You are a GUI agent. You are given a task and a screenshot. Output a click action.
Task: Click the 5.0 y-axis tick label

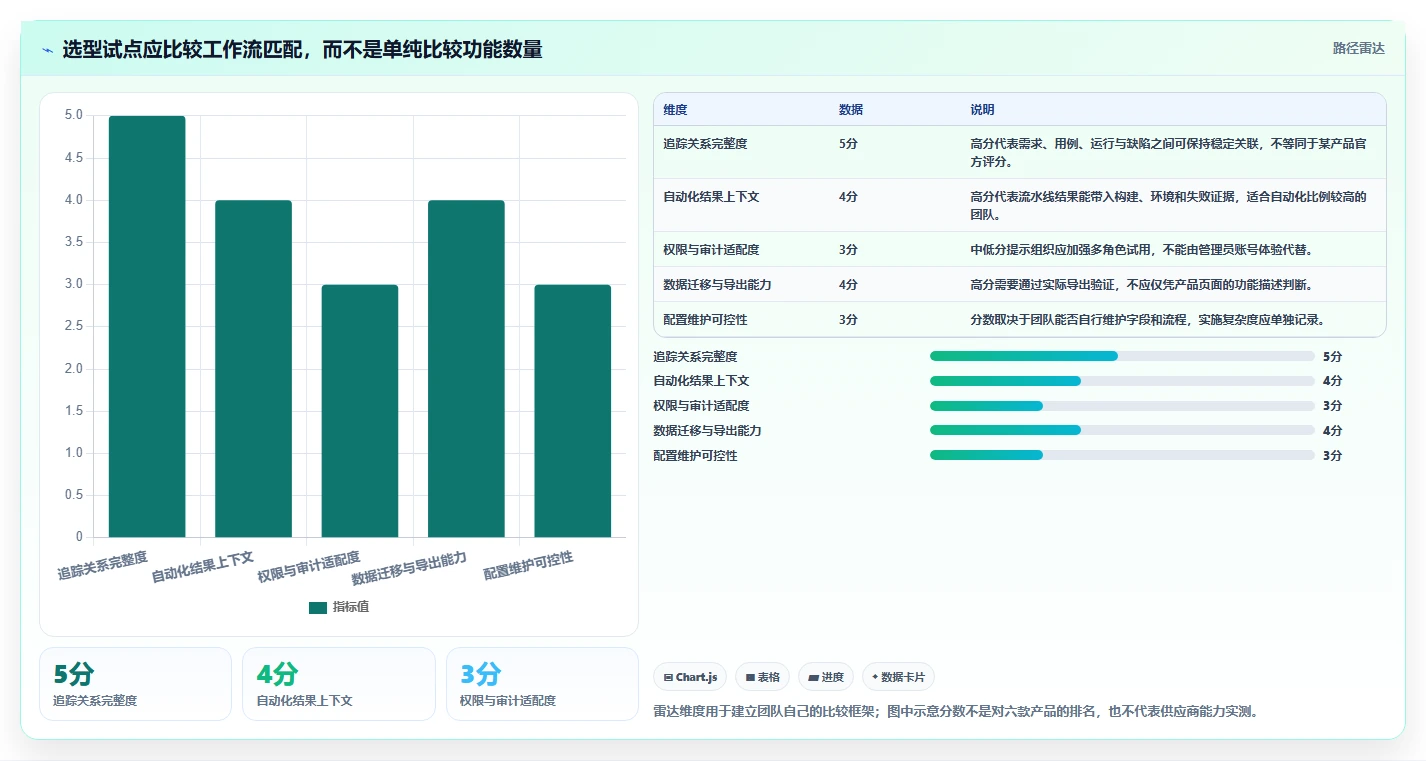(x=74, y=115)
